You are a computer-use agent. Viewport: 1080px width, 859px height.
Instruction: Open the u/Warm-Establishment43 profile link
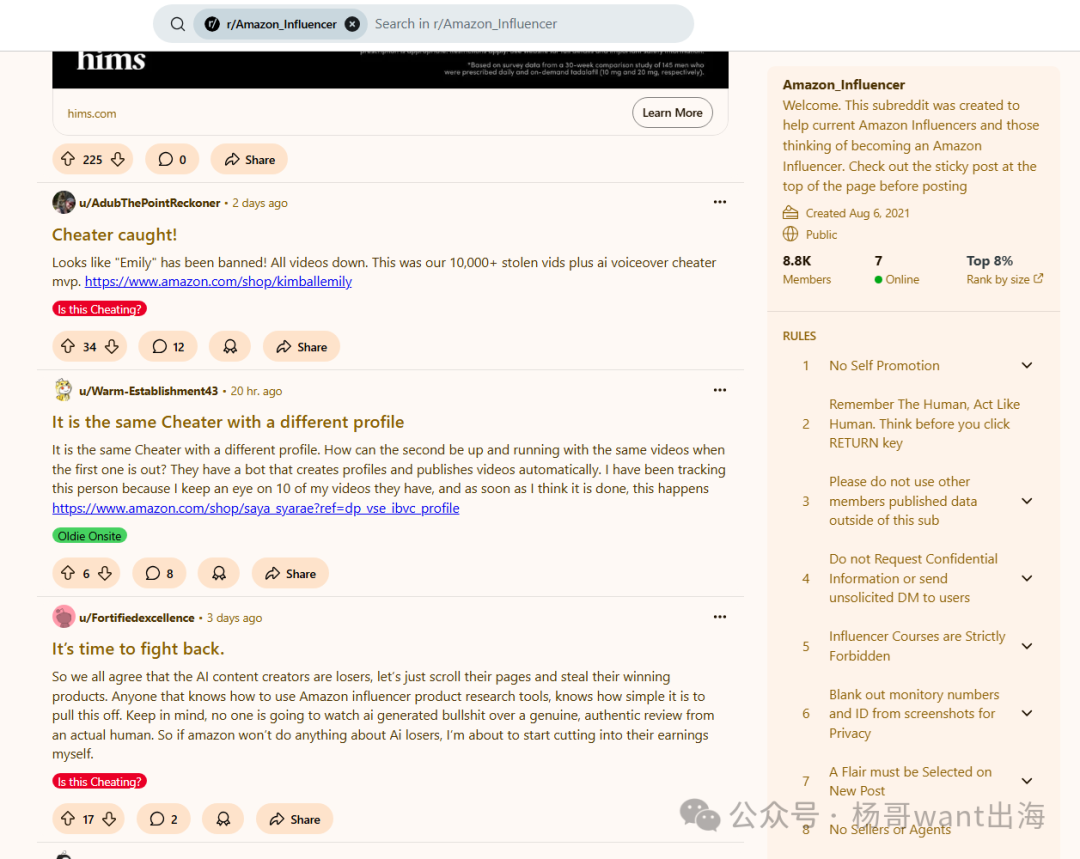pos(148,391)
